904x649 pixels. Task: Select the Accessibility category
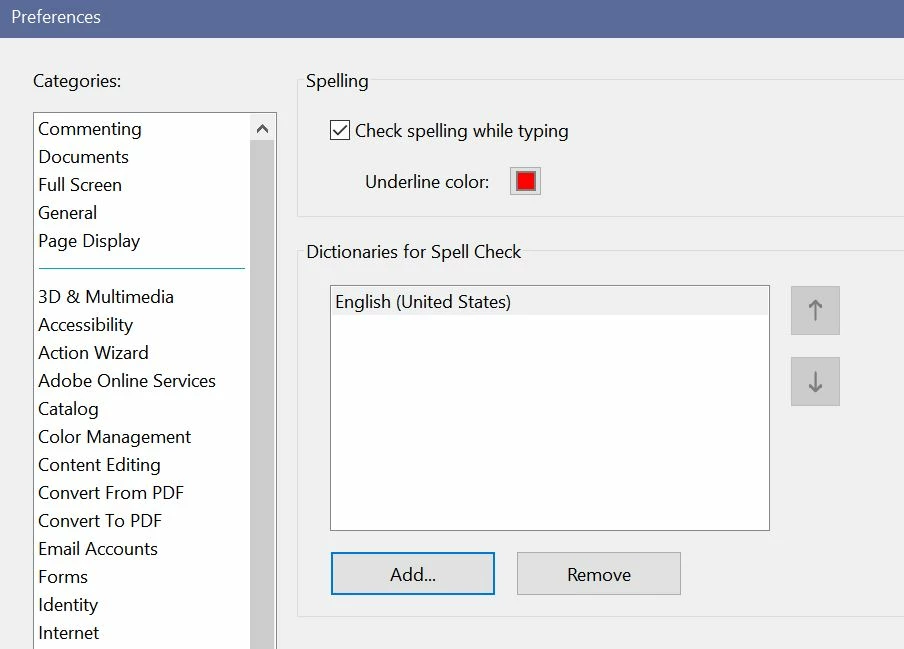tap(86, 325)
